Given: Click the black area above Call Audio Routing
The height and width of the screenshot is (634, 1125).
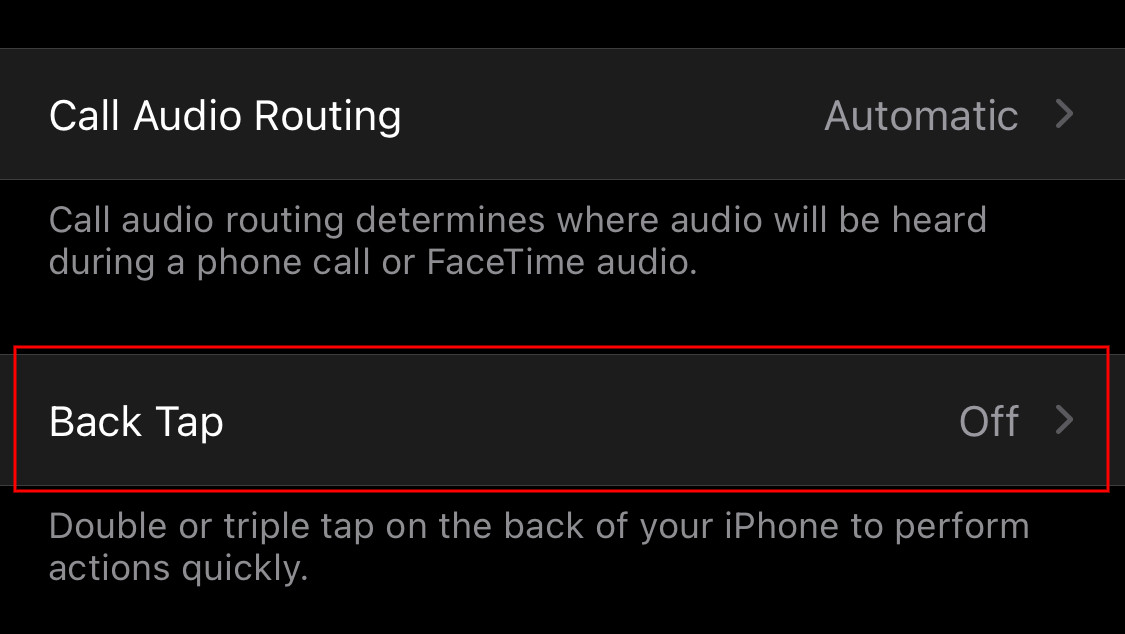Looking at the screenshot, I should tap(562, 24).
